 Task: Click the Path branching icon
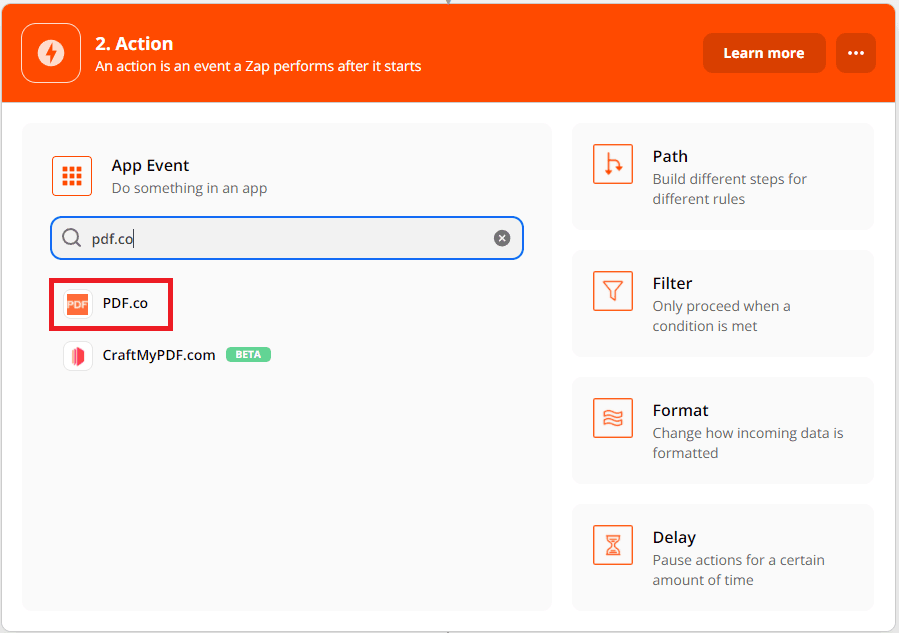[x=613, y=164]
